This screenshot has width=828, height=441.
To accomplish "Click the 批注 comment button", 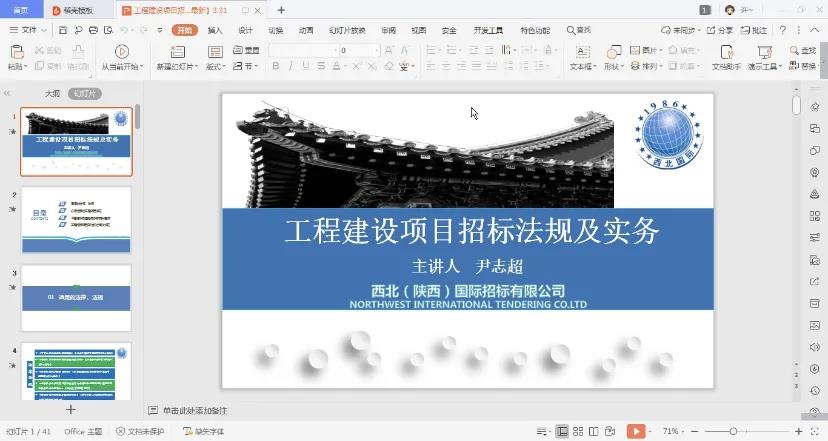I will 755,30.
